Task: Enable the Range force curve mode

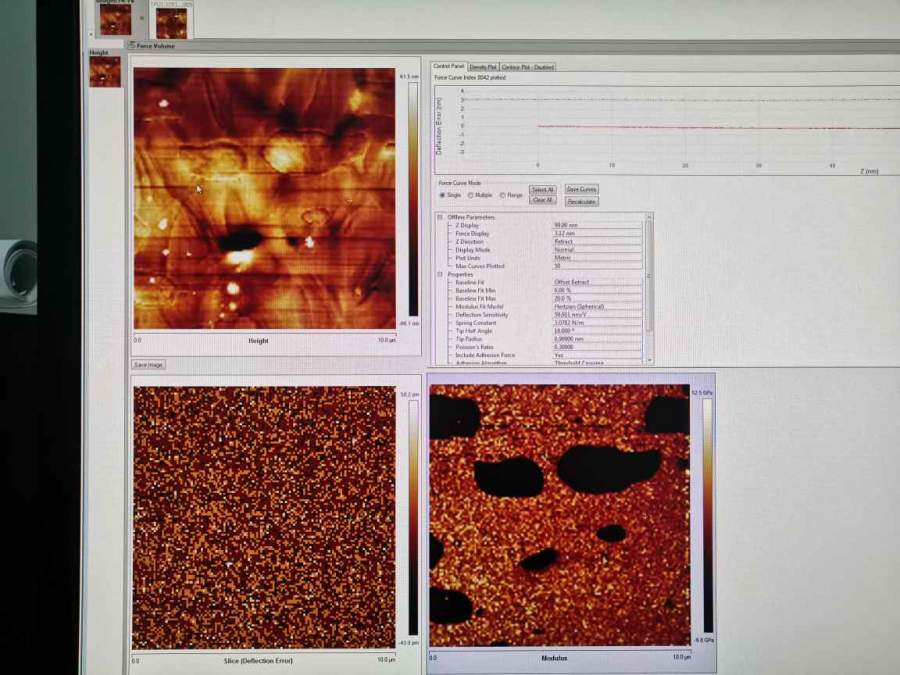Action: (503, 195)
